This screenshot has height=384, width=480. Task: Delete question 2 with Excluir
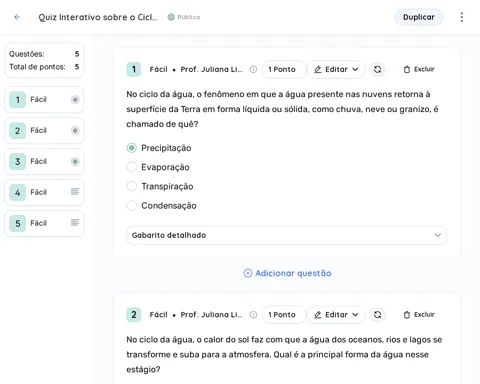pos(419,315)
